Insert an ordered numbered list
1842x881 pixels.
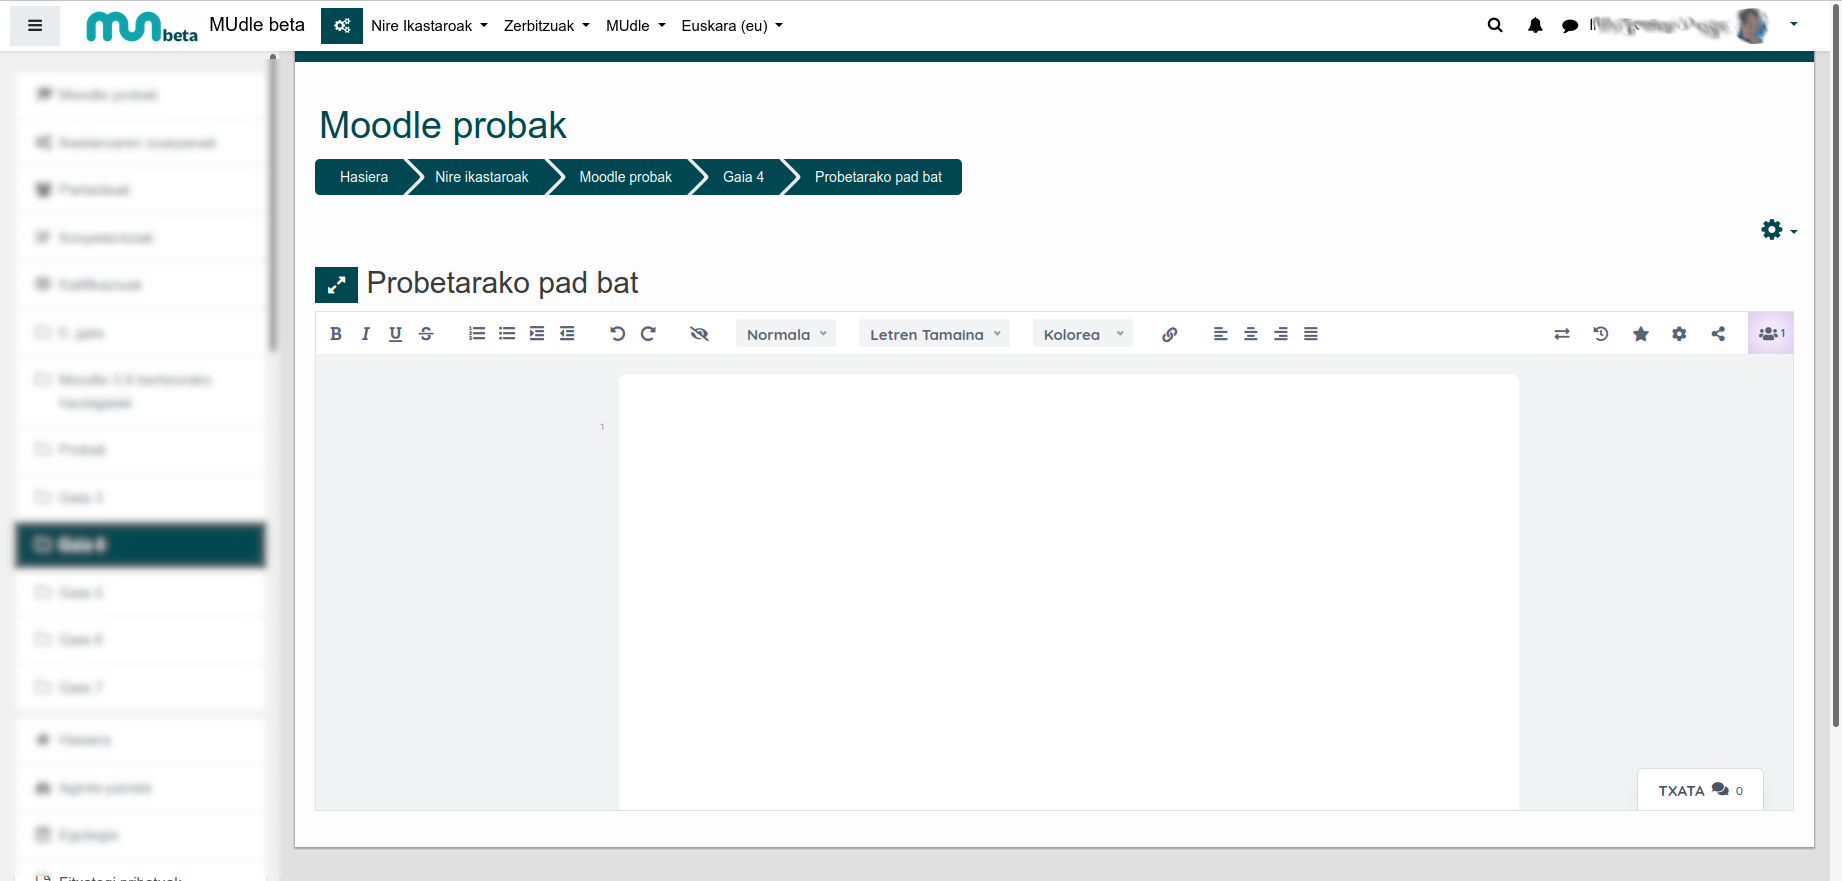point(477,334)
